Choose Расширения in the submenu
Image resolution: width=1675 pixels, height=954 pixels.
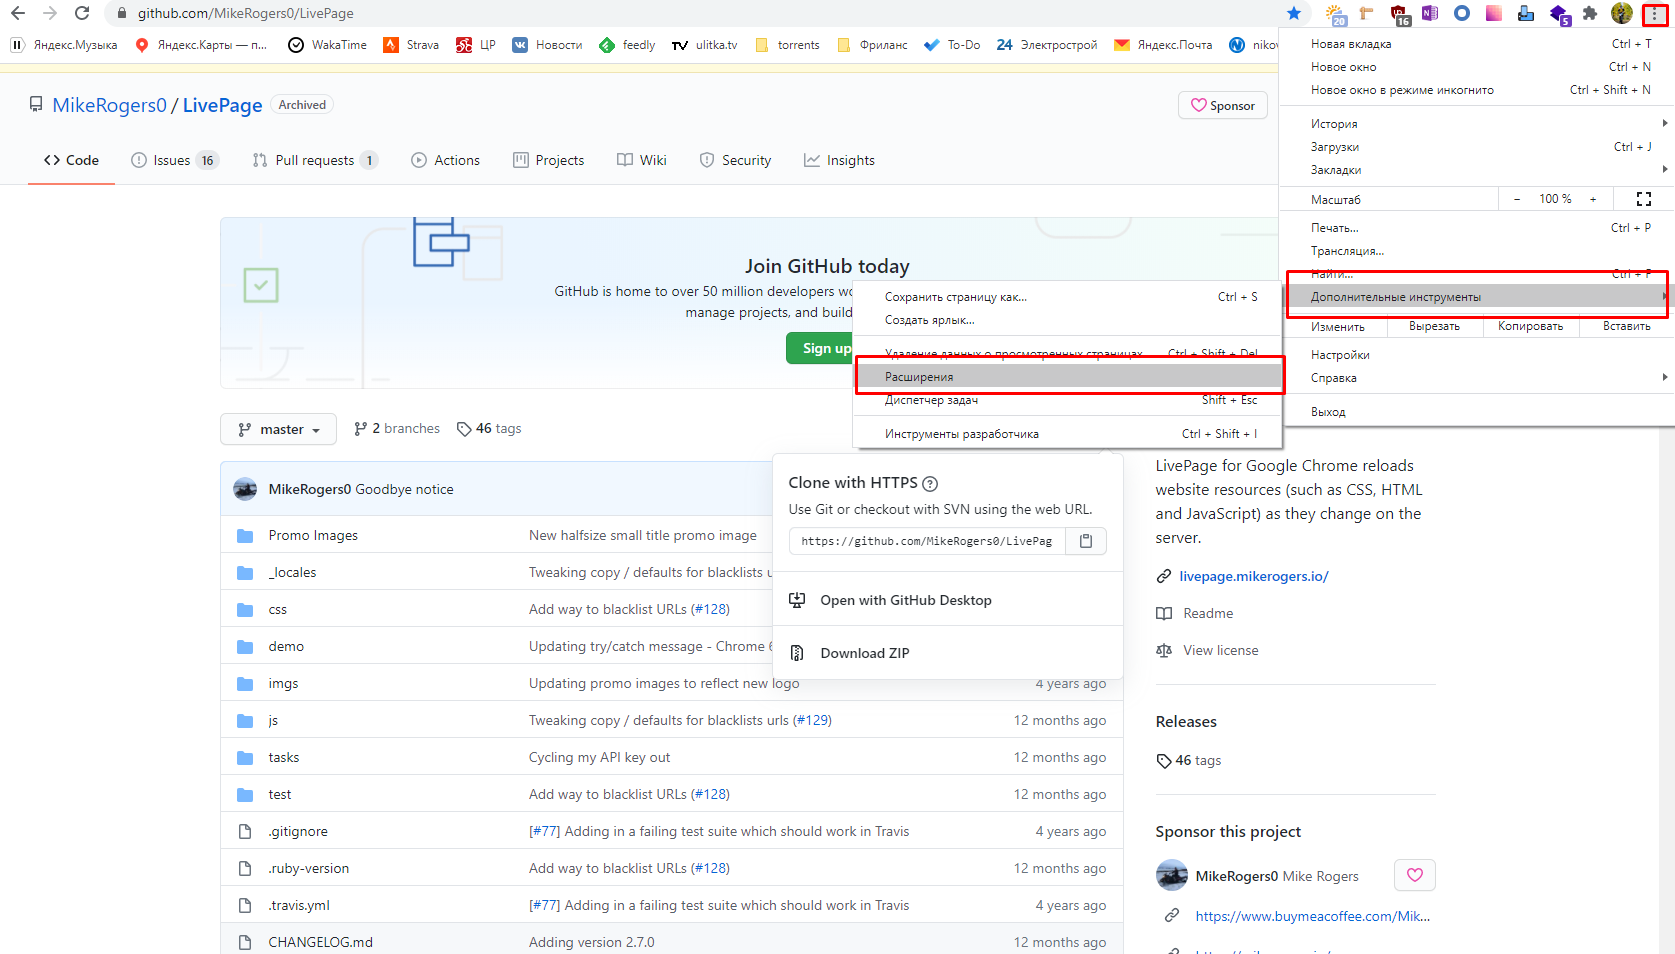(x=1068, y=377)
